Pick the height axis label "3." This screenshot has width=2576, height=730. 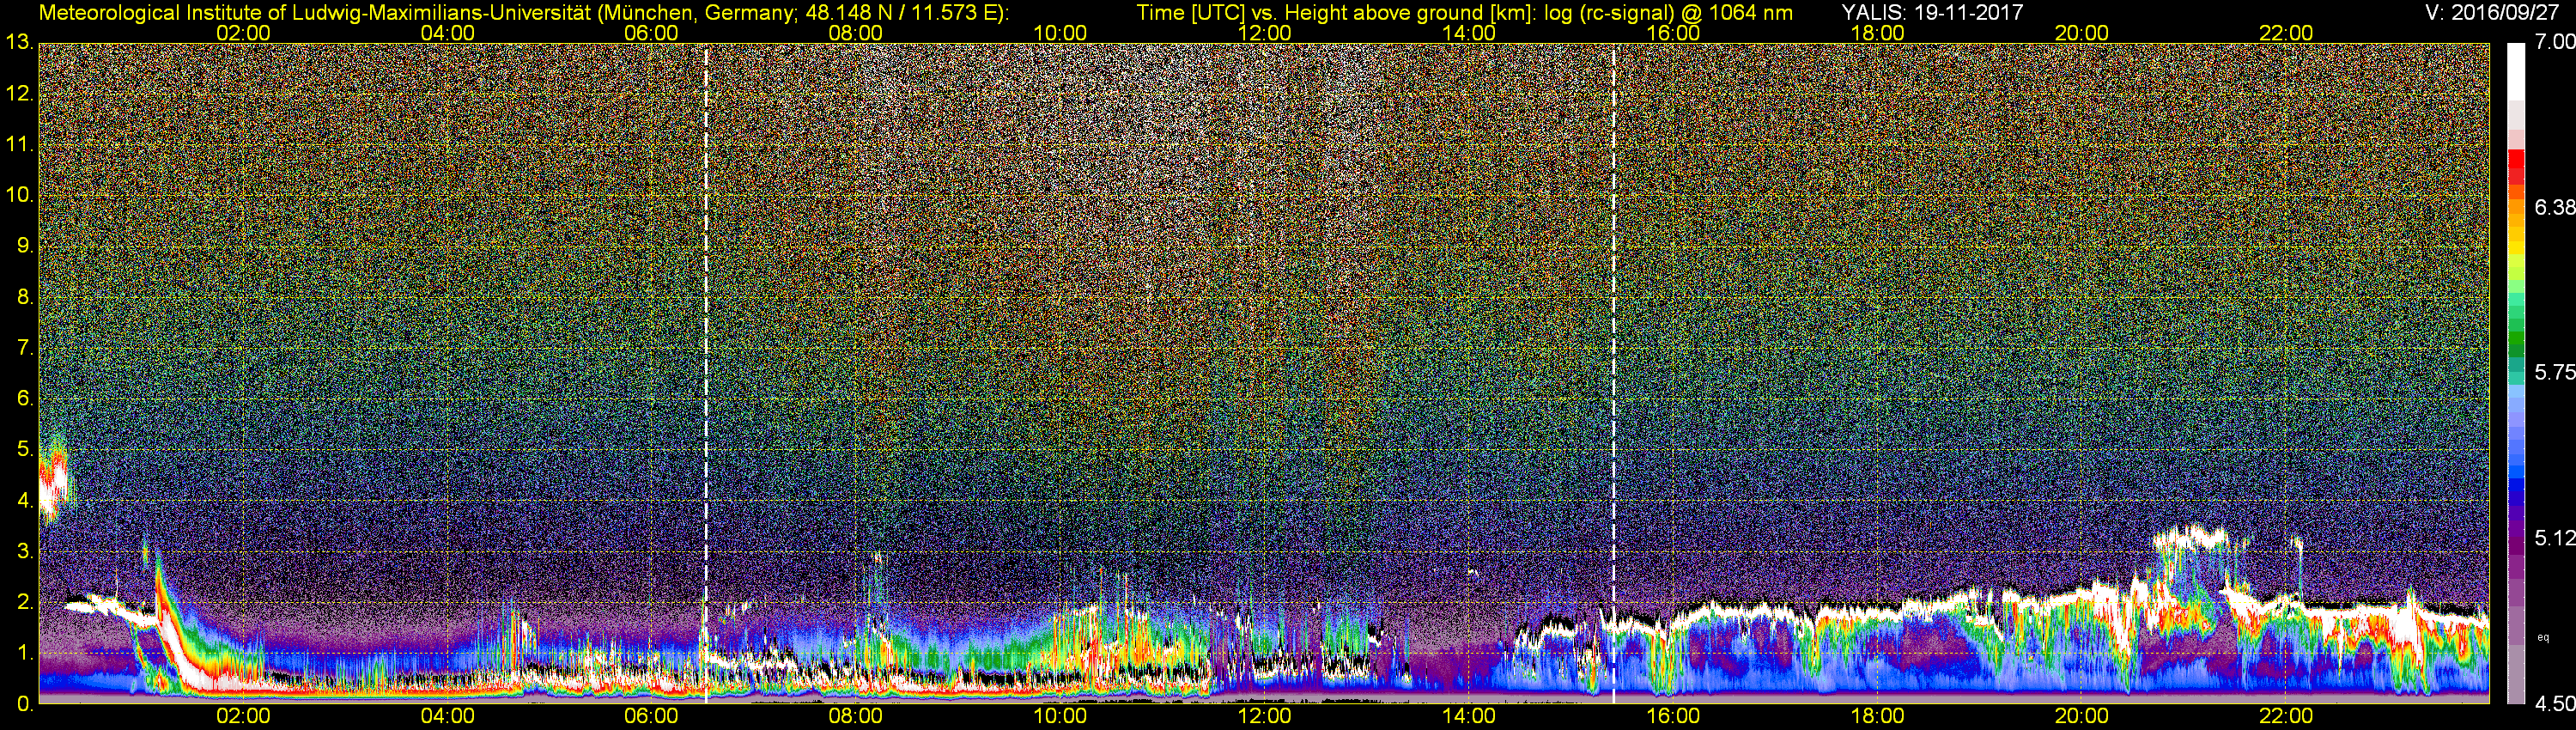[25, 552]
